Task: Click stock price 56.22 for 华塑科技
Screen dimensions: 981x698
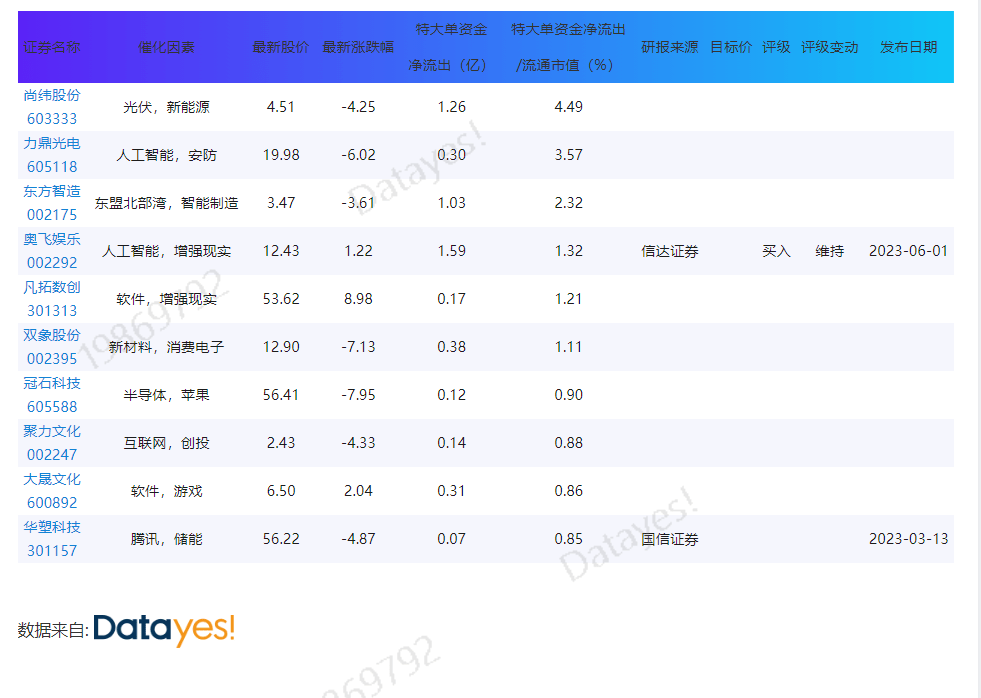Action: 281,539
